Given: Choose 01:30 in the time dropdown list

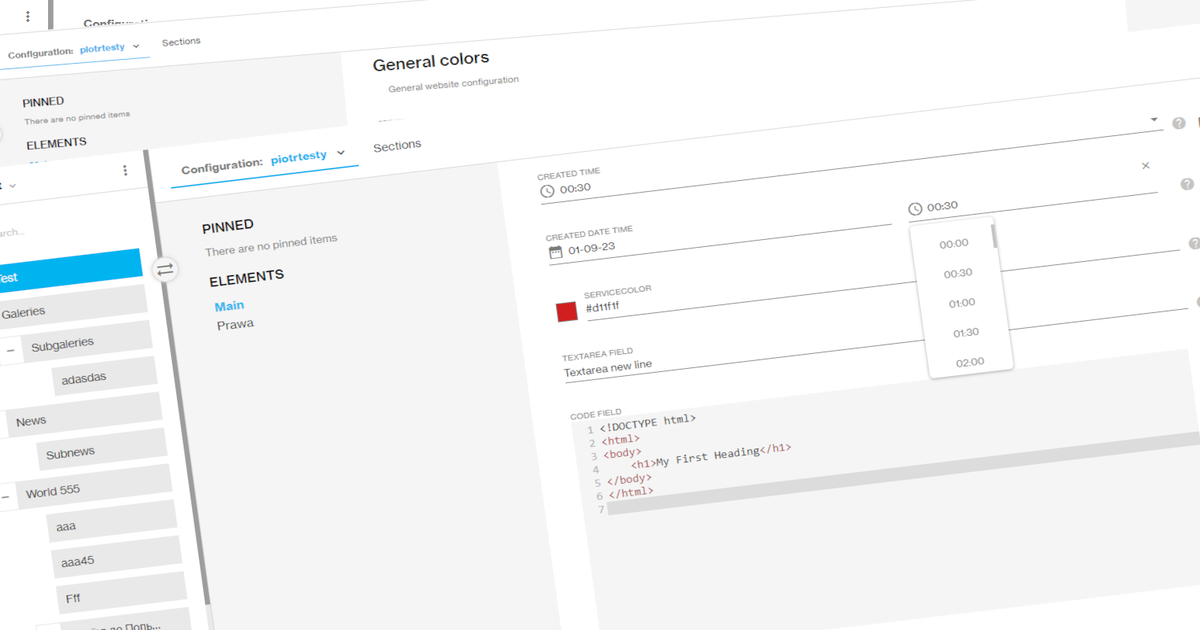Looking at the screenshot, I should tap(966, 332).
